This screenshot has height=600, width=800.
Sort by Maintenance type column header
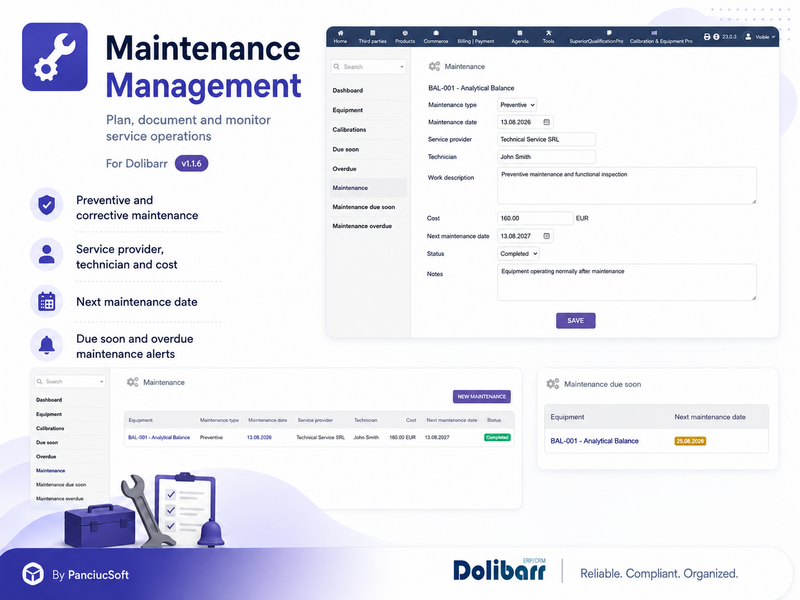pos(219,420)
